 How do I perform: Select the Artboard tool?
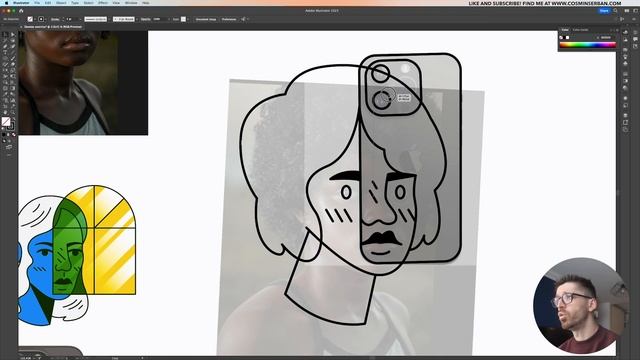pyautogui.click(x=5, y=106)
